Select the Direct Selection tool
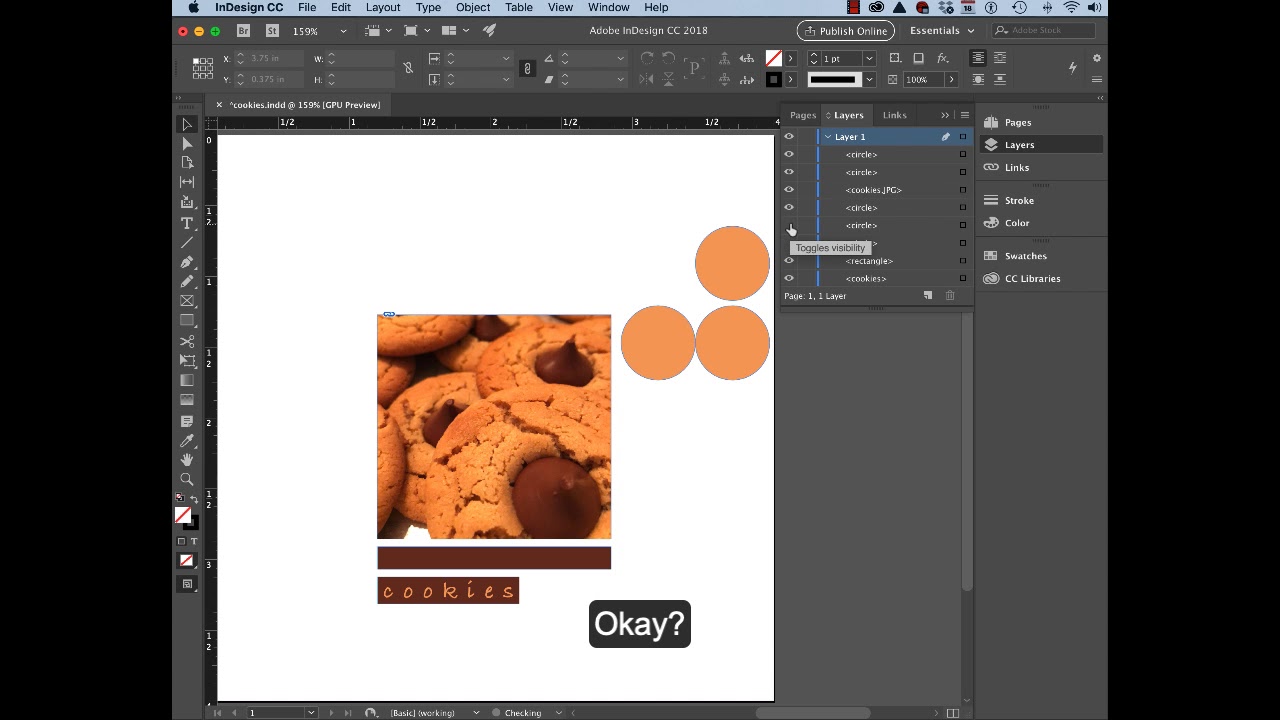1280x720 pixels. tap(187, 144)
